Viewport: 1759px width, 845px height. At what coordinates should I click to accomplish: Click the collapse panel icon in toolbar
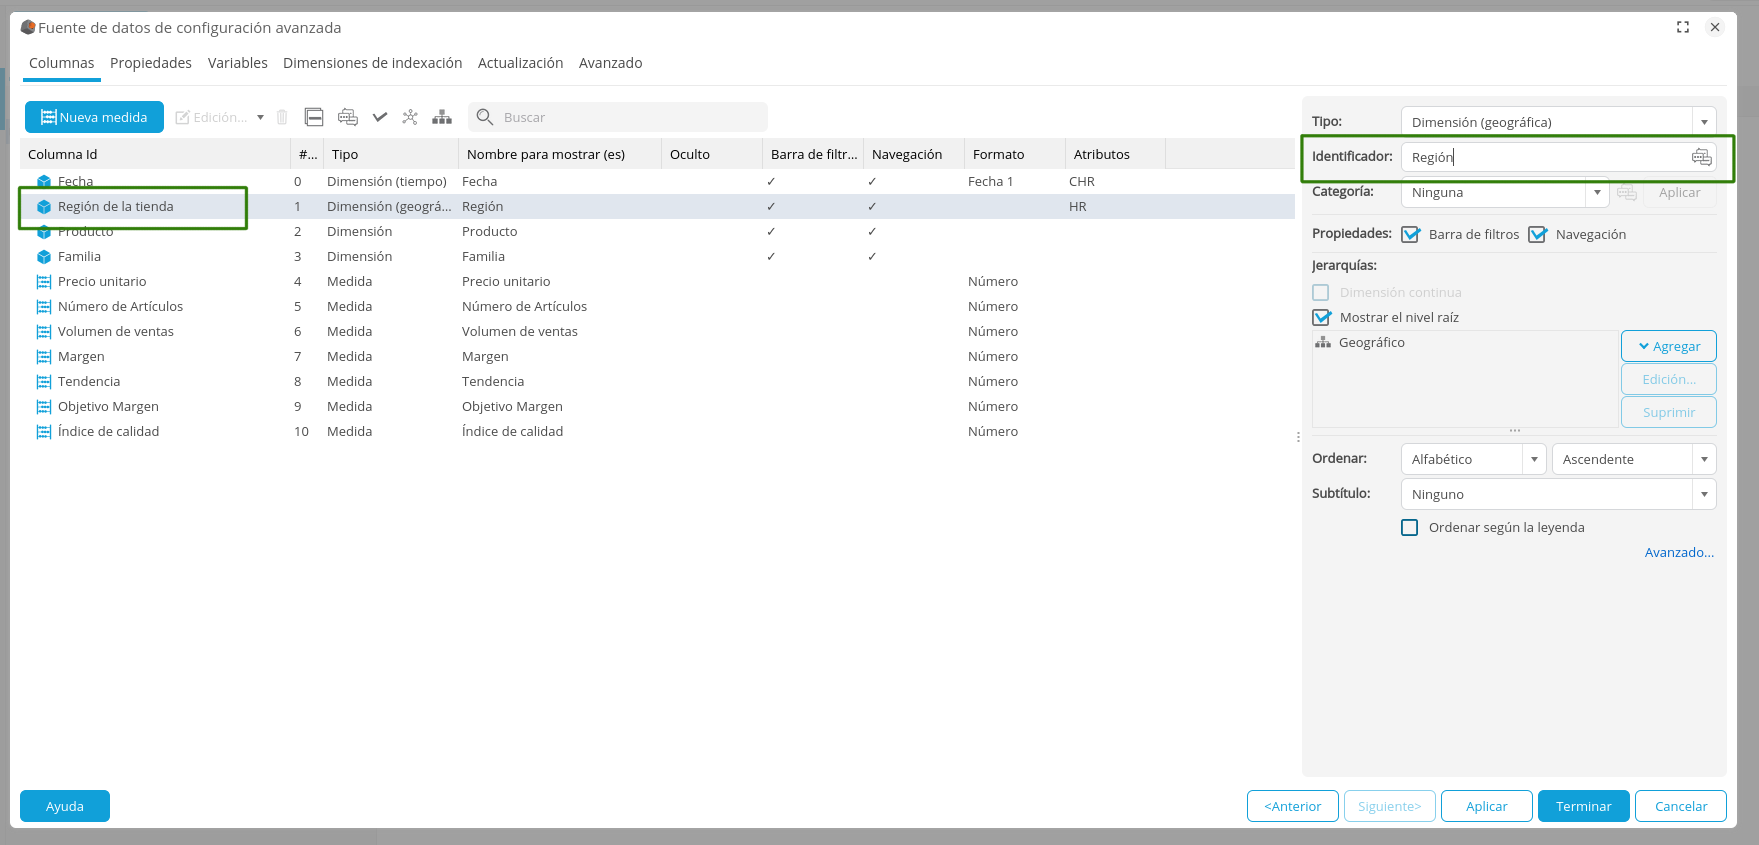point(314,117)
